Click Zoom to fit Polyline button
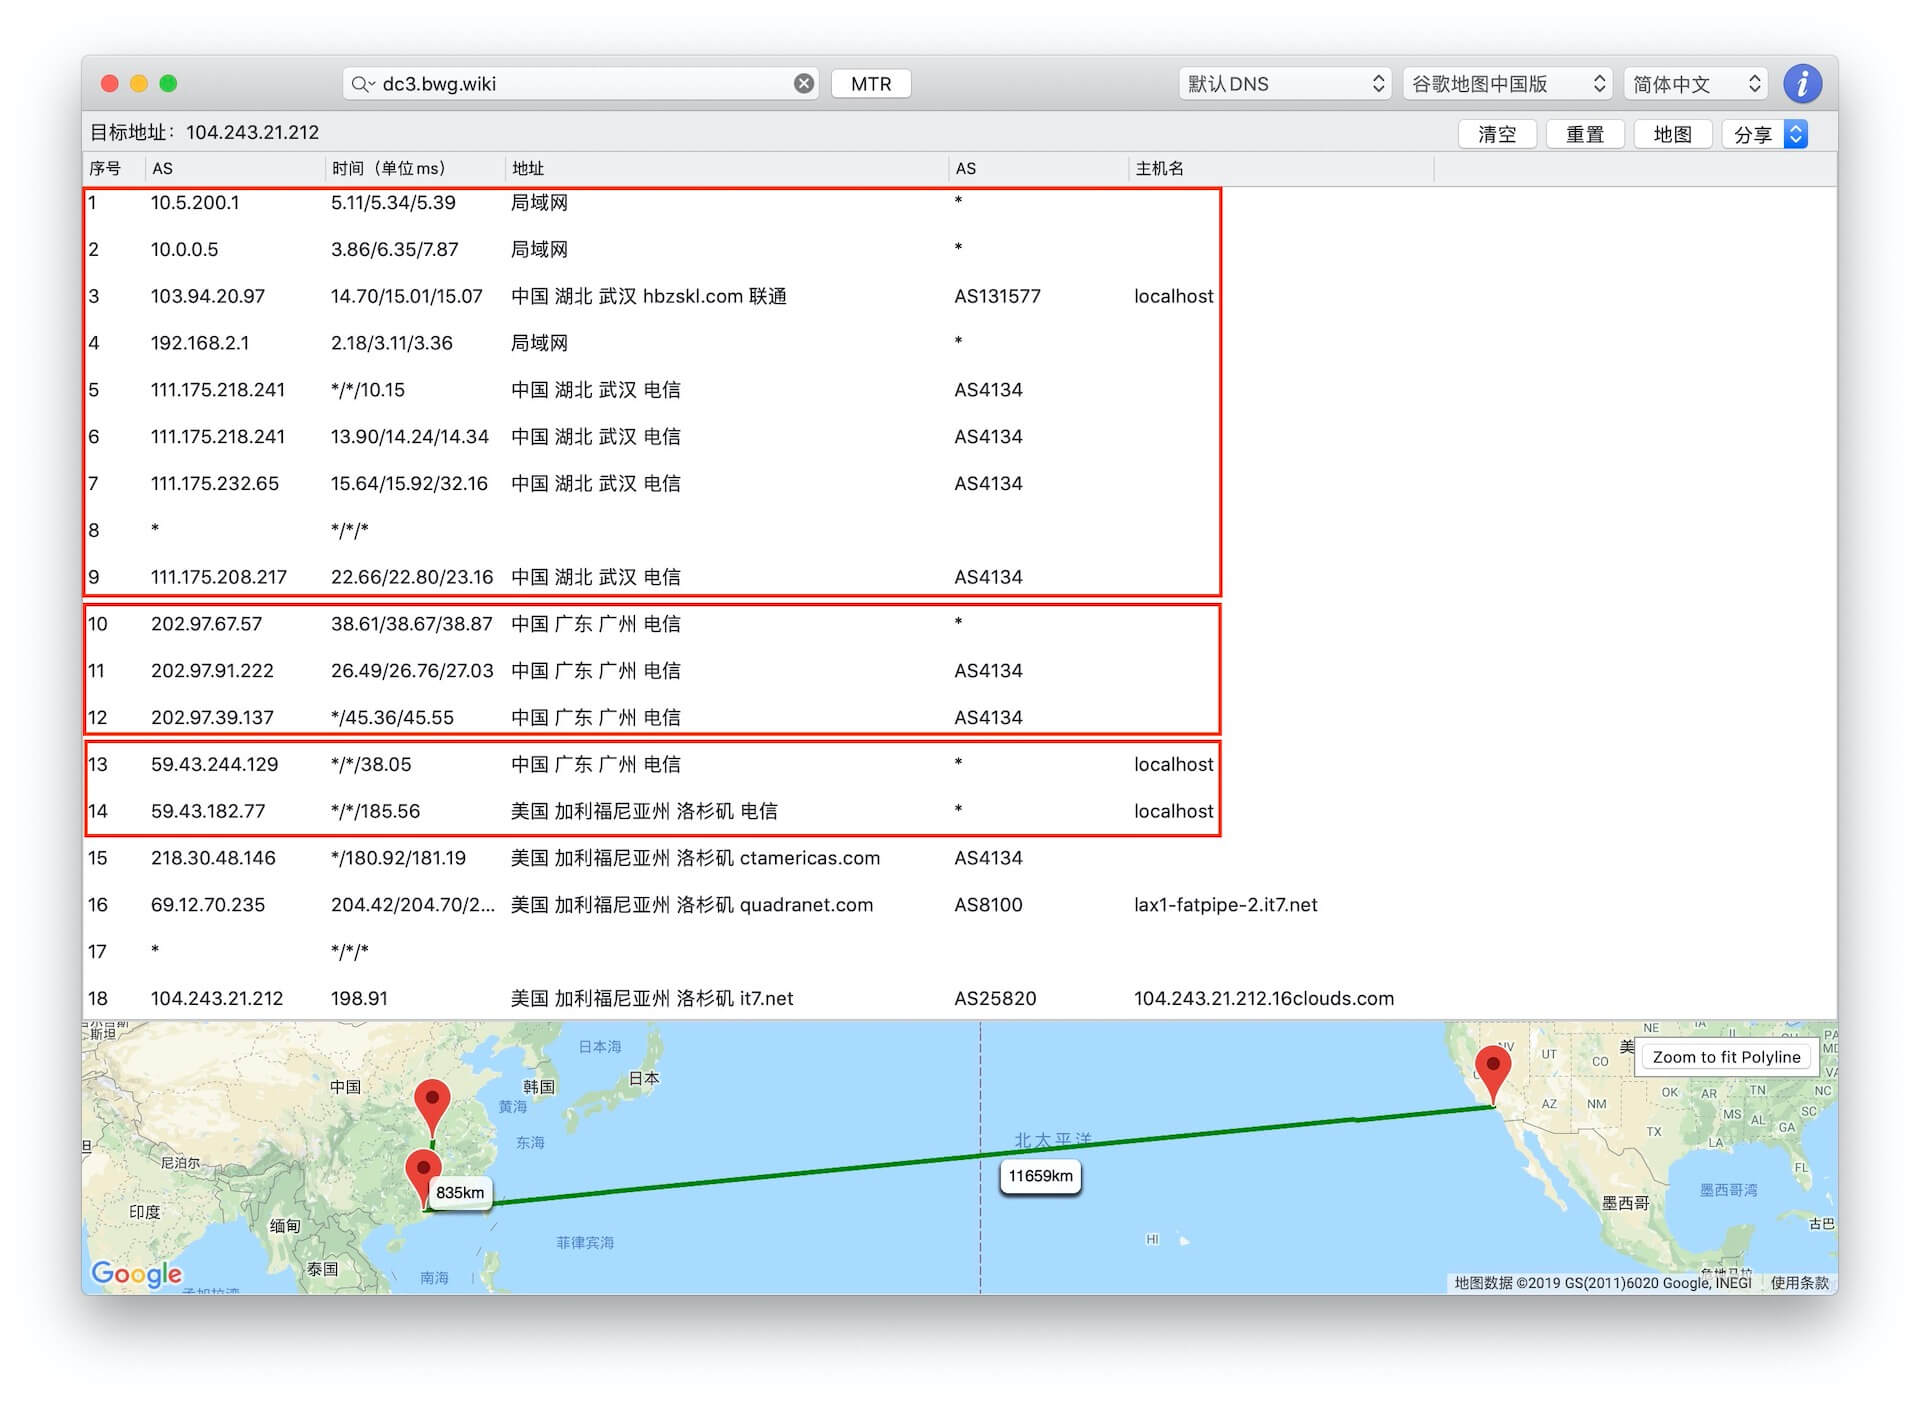1920x1403 pixels. (x=1726, y=1057)
